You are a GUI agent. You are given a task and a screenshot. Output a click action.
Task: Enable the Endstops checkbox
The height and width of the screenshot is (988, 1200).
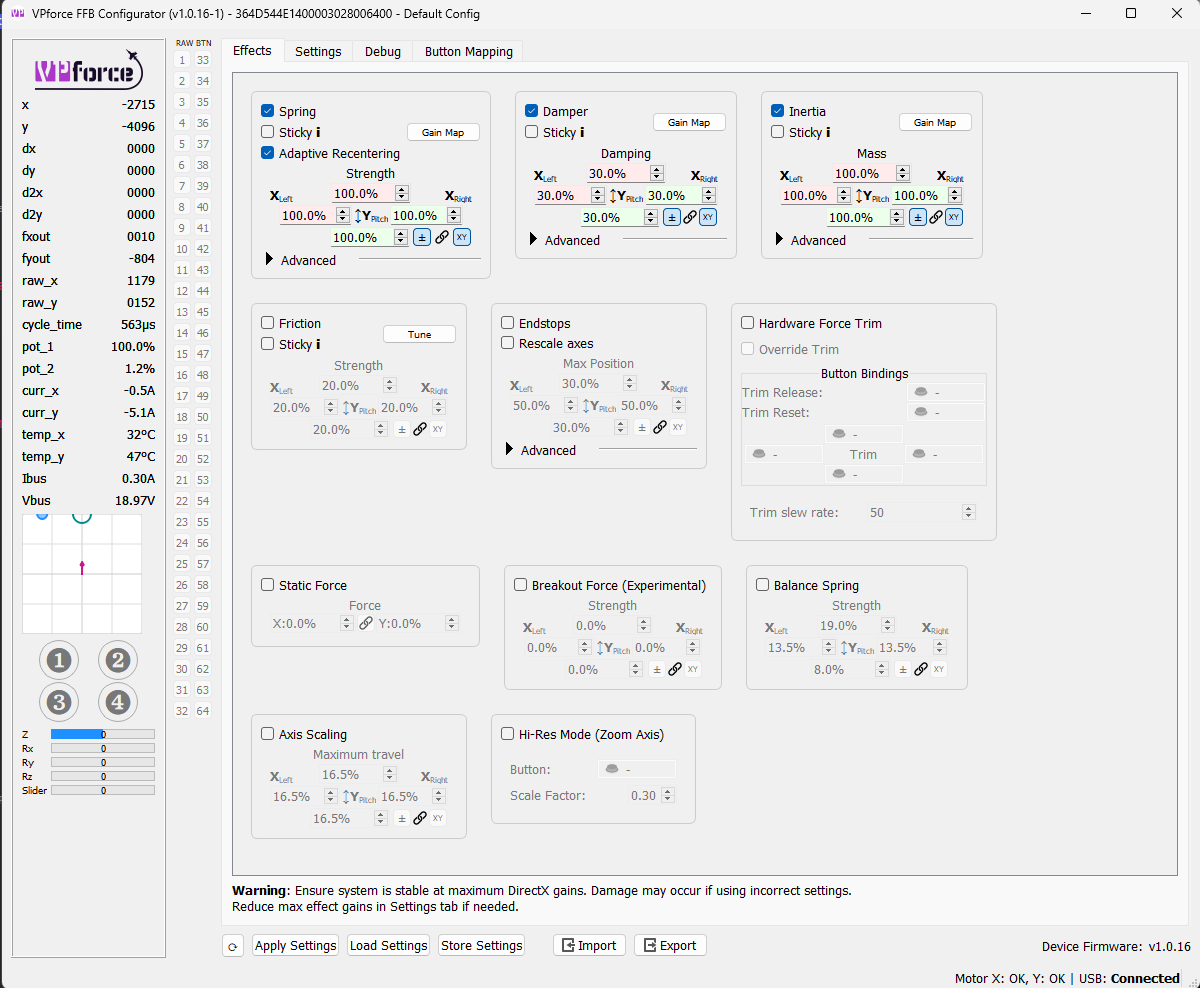point(508,323)
